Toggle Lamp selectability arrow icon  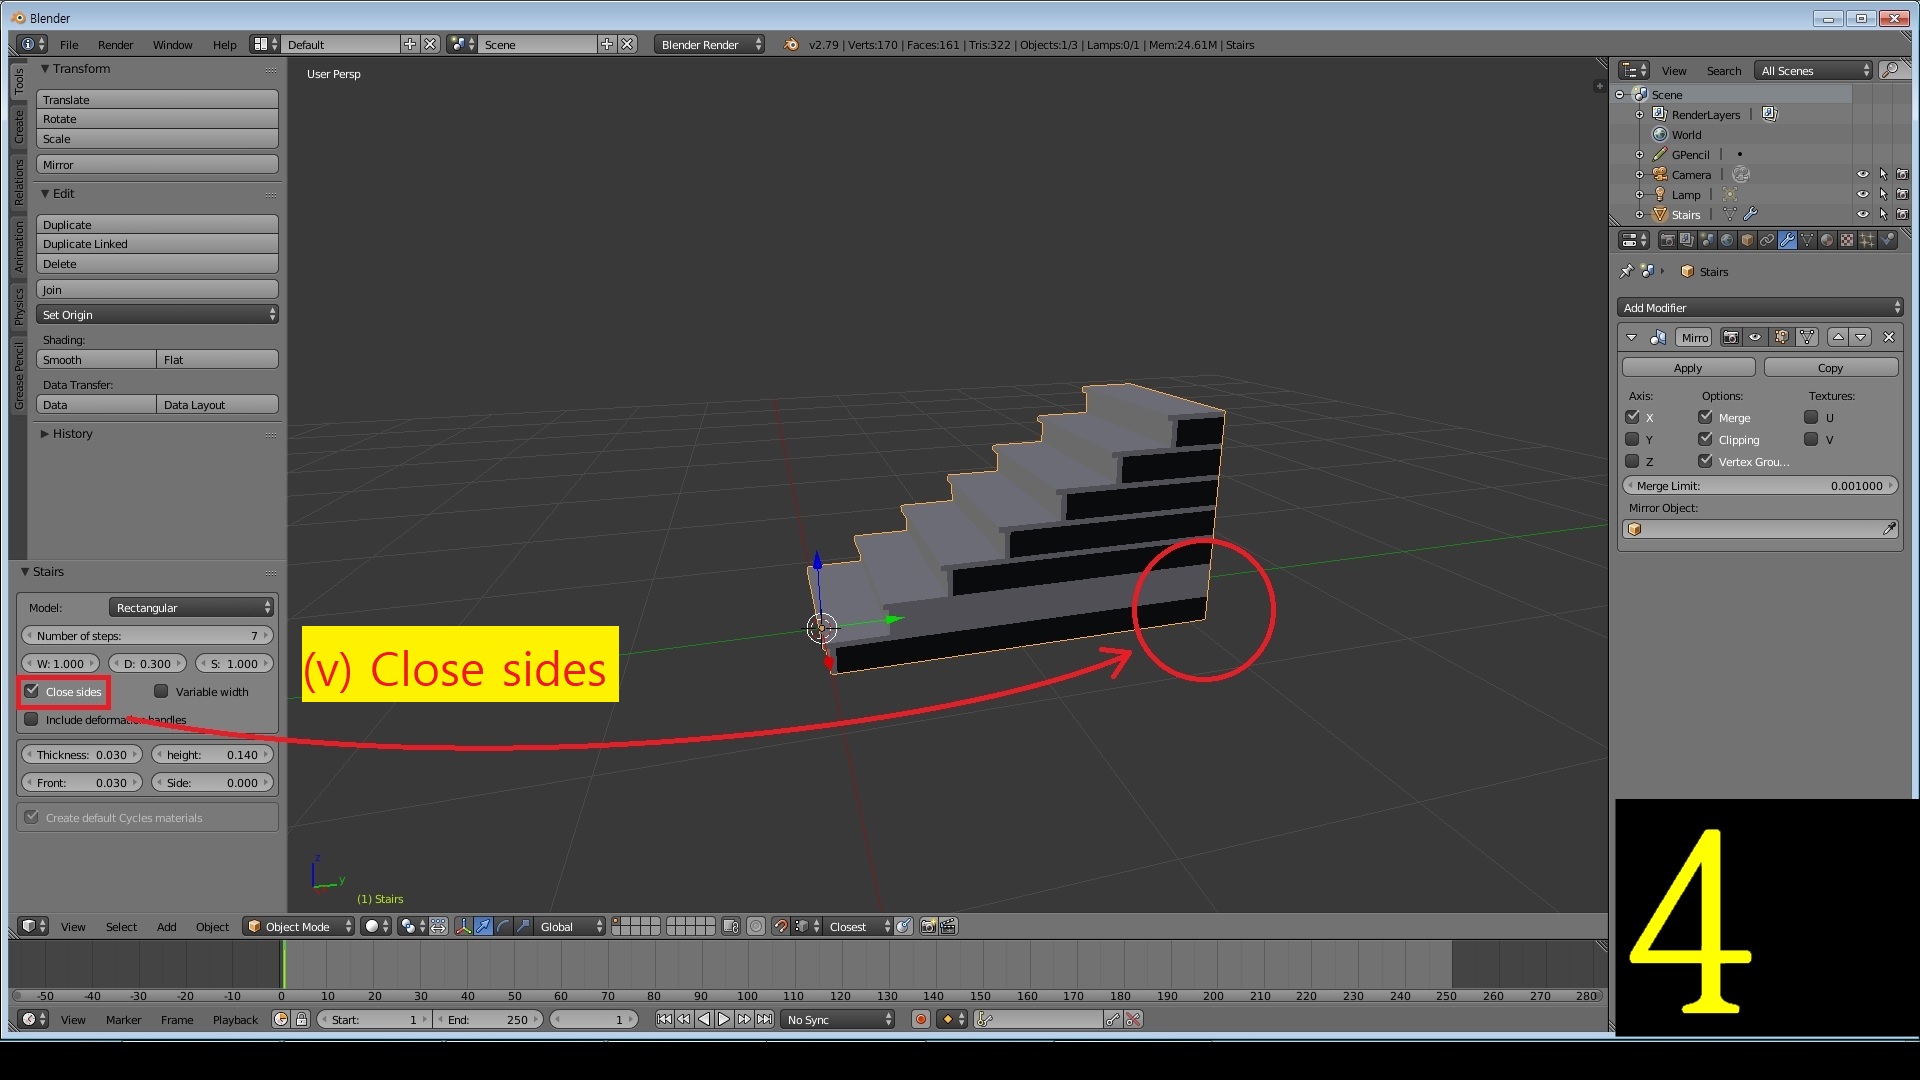(1883, 194)
